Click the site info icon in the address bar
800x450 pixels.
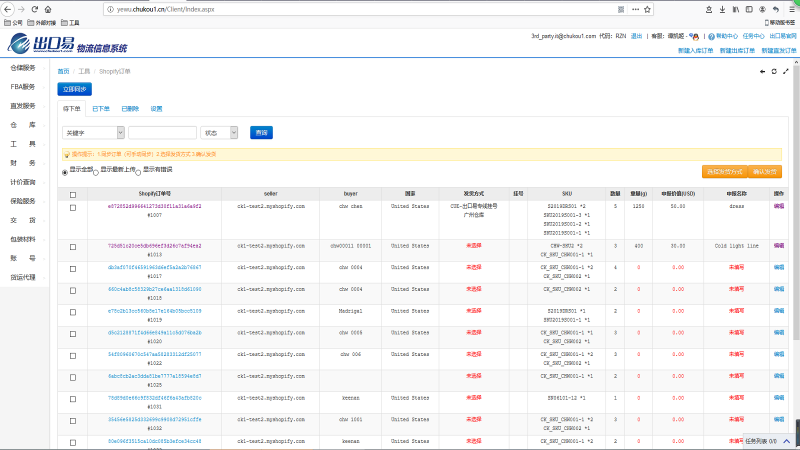coord(110,9)
